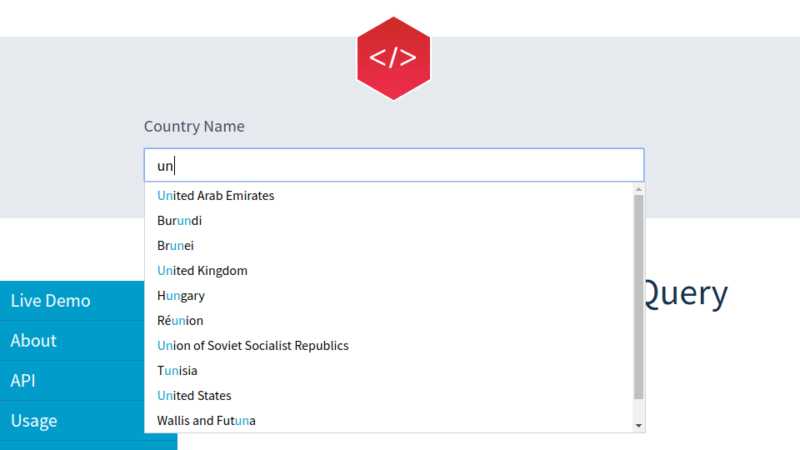Screen dimensions: 800x450
Task: Click the suggestion list scroll-down arrow
Action: pyautogui.click(x=639, y=426)
